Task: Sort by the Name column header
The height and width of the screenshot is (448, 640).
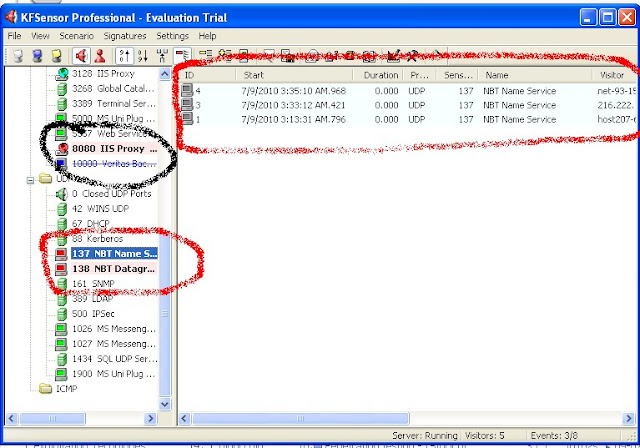Action: 535,75
